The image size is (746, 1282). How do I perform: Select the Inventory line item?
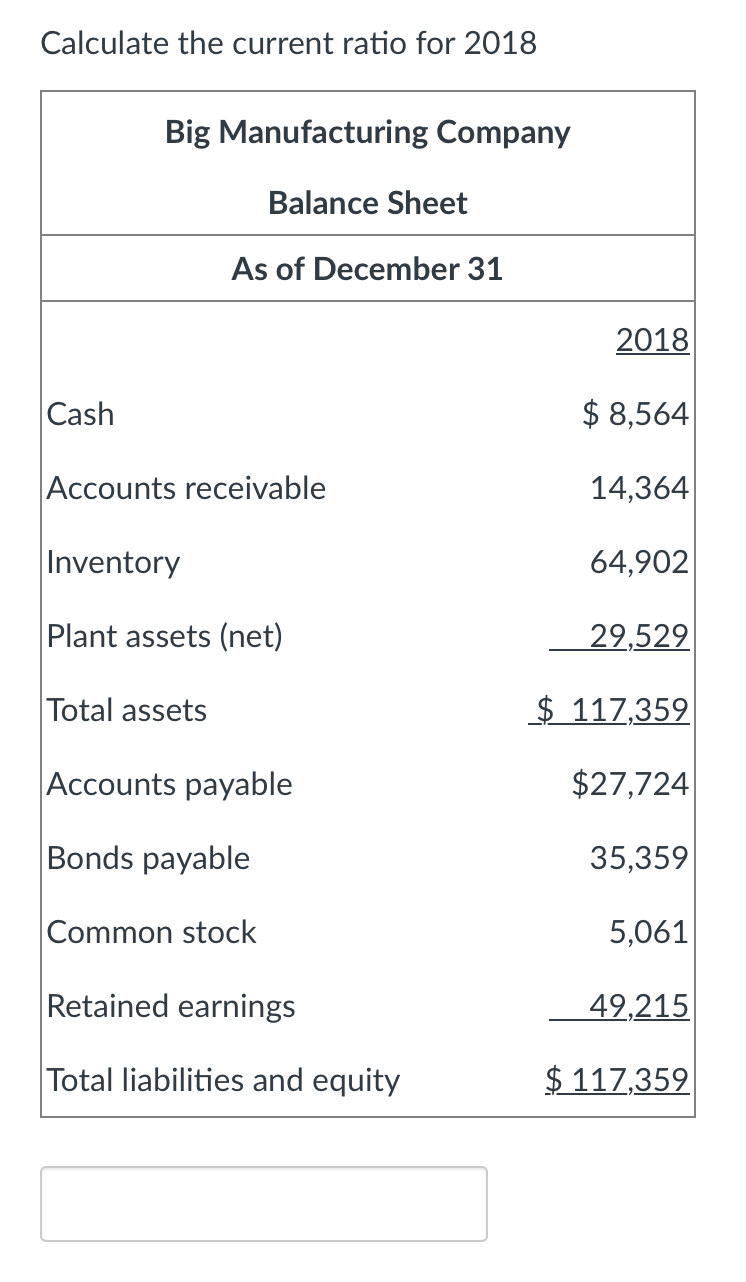tap(112, 562)
